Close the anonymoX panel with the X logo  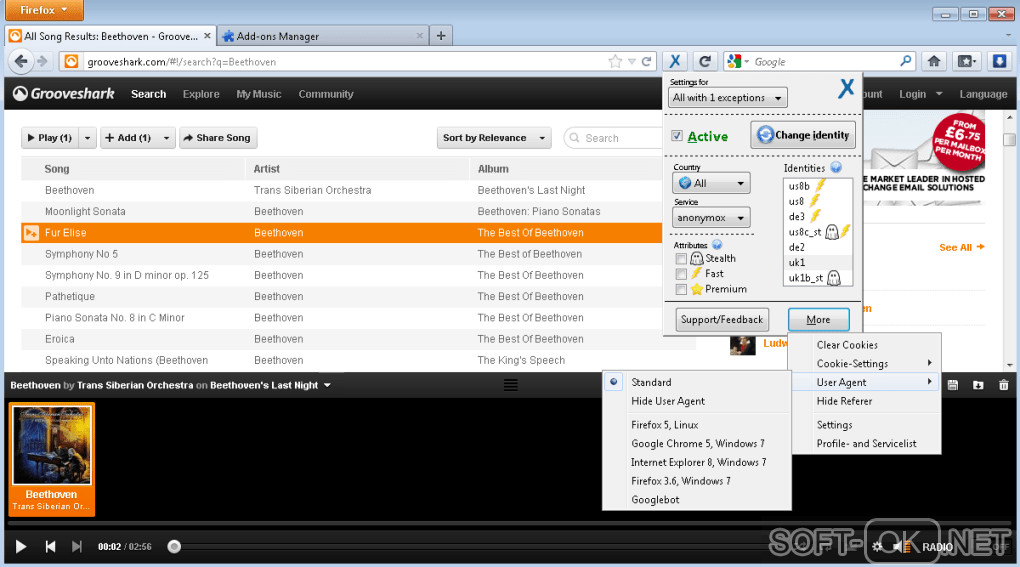coord(846,88)
